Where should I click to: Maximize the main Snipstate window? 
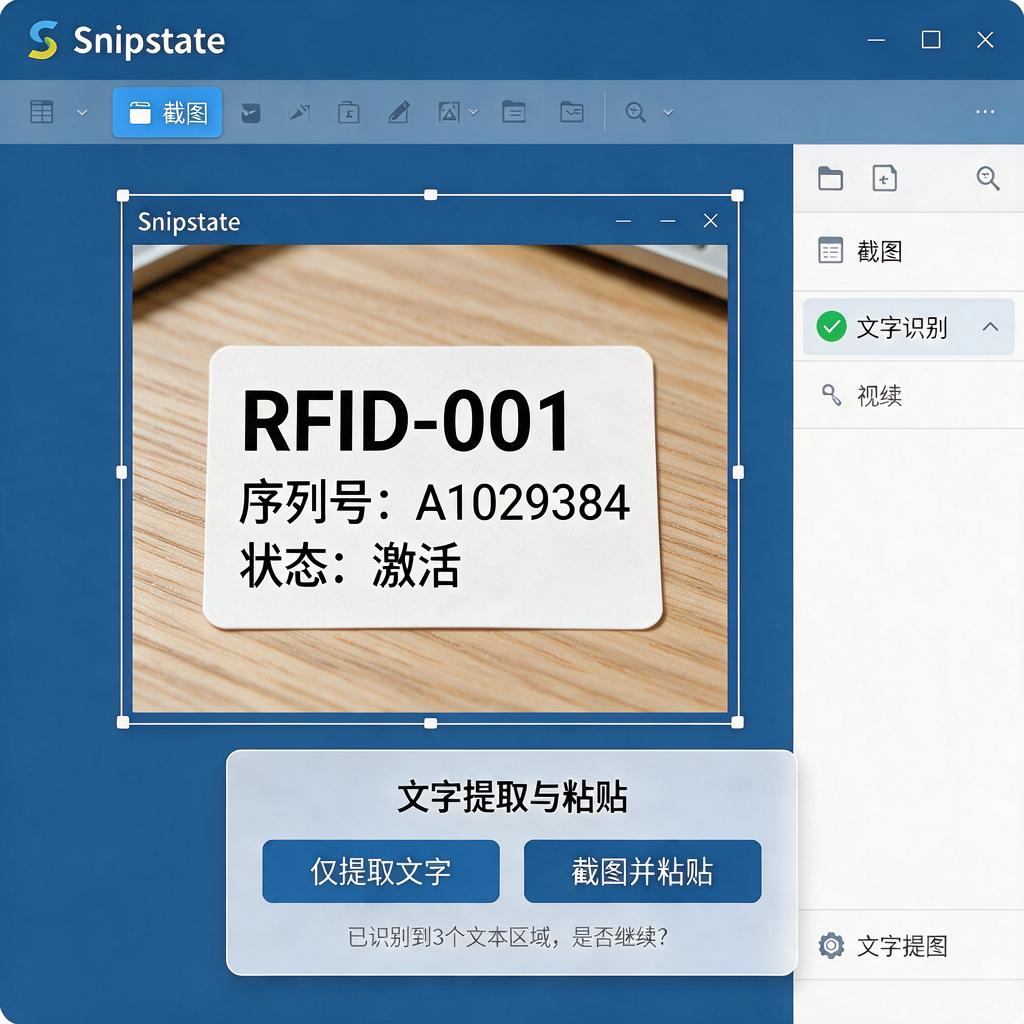(931, 40)
